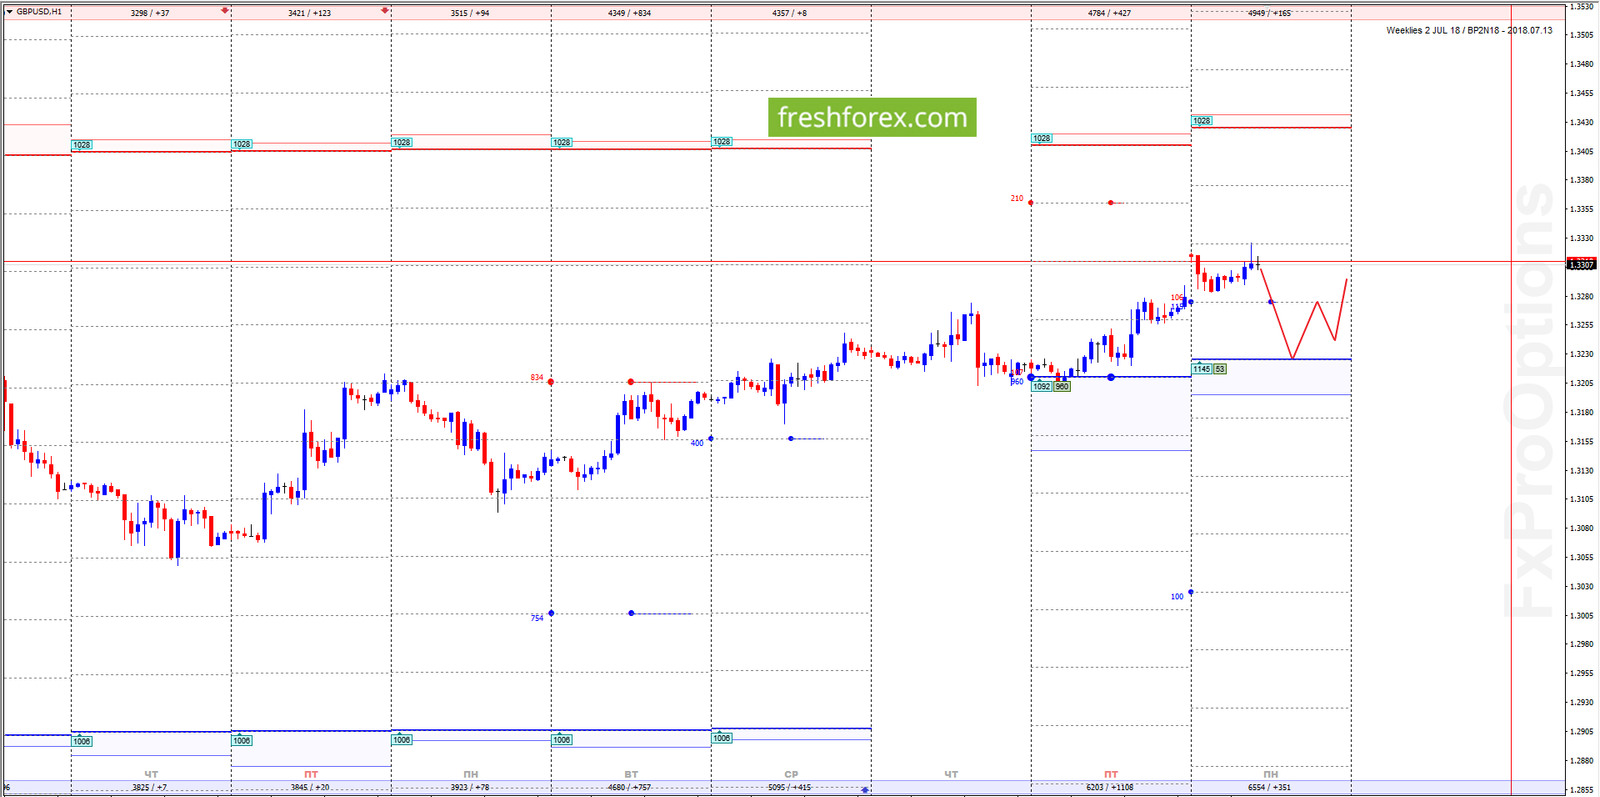Open the GBPUSD,H1 chart symbol dropdown arrow
The height and width of the screenshot is (797, 1600).
[9, 12]
